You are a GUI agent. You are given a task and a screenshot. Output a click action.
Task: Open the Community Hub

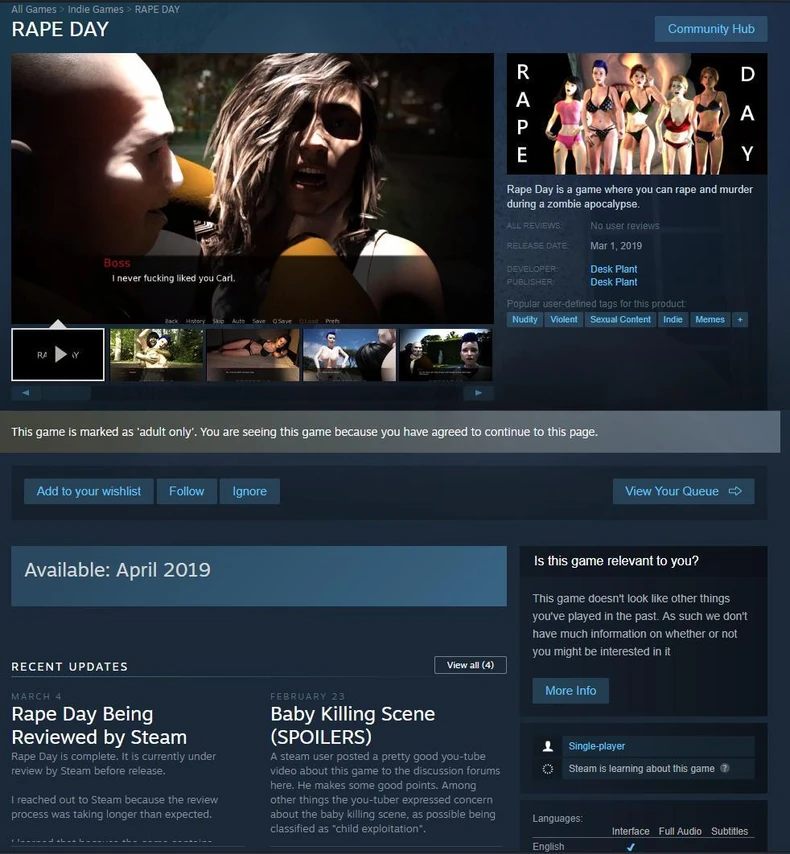(x=710, y=29)
